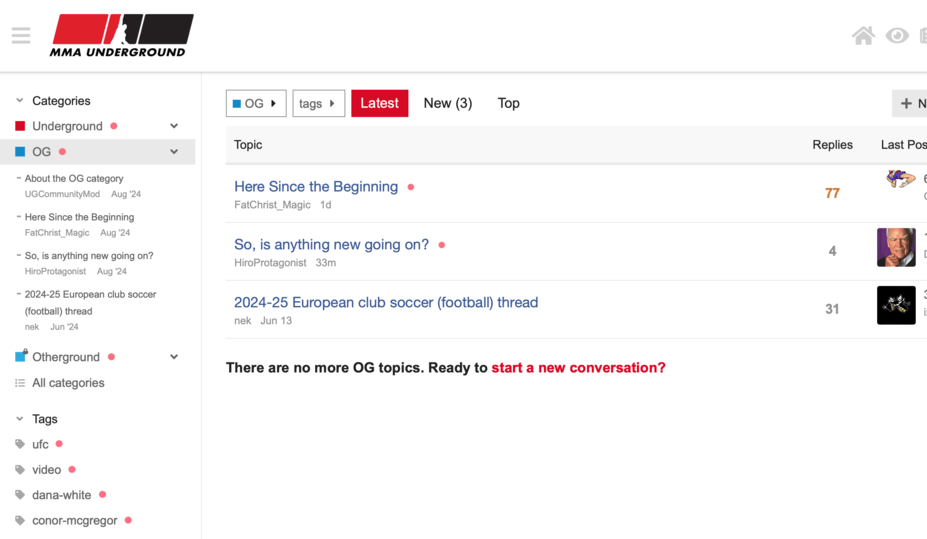The height and width of the screenshot is (539, 927).
Task: Open the OG category dropdown filter
Action: point(256,103)
